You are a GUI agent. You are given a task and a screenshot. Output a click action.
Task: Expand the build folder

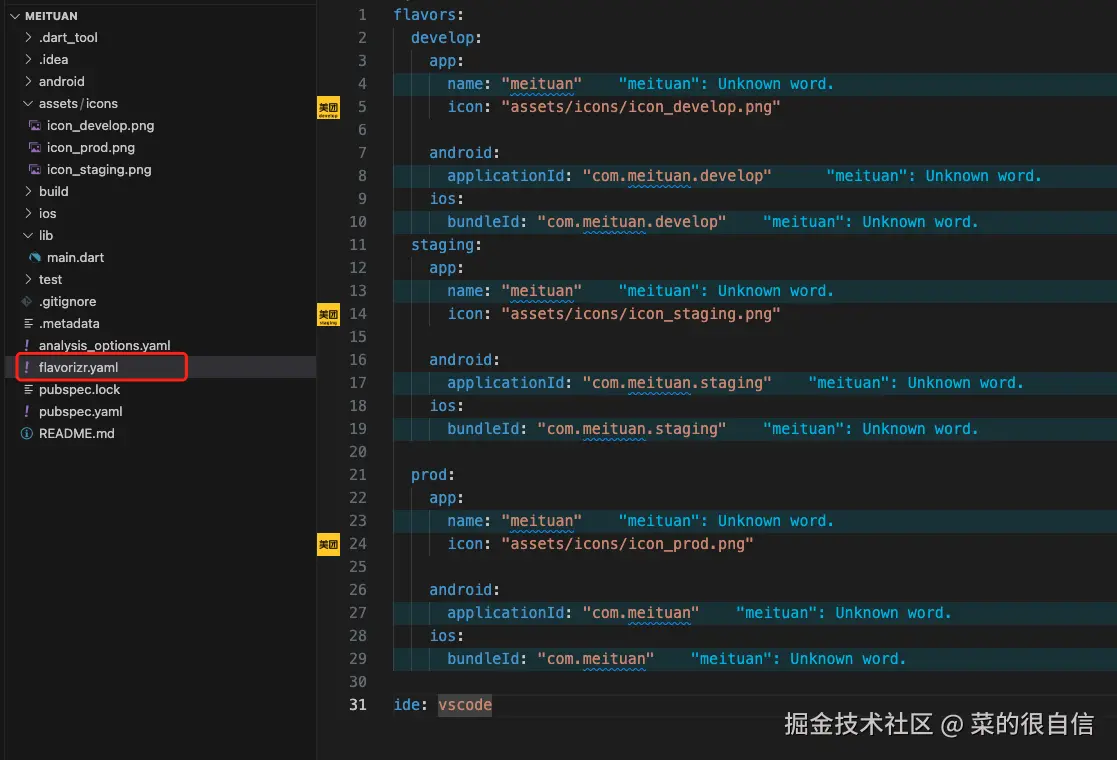click(28, 191)
